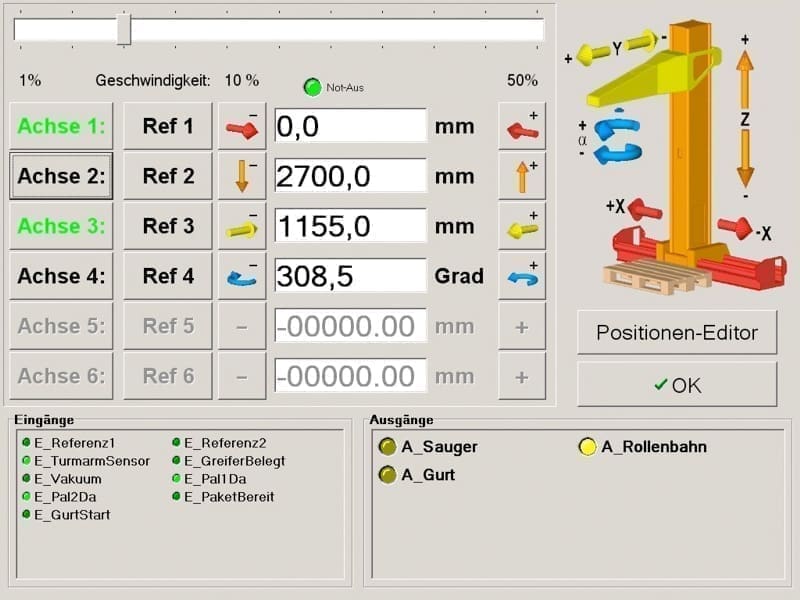The height and width of the screenshot is (600, 800).
Task: Confirm with the OK button
Action: tap(677, 385)
